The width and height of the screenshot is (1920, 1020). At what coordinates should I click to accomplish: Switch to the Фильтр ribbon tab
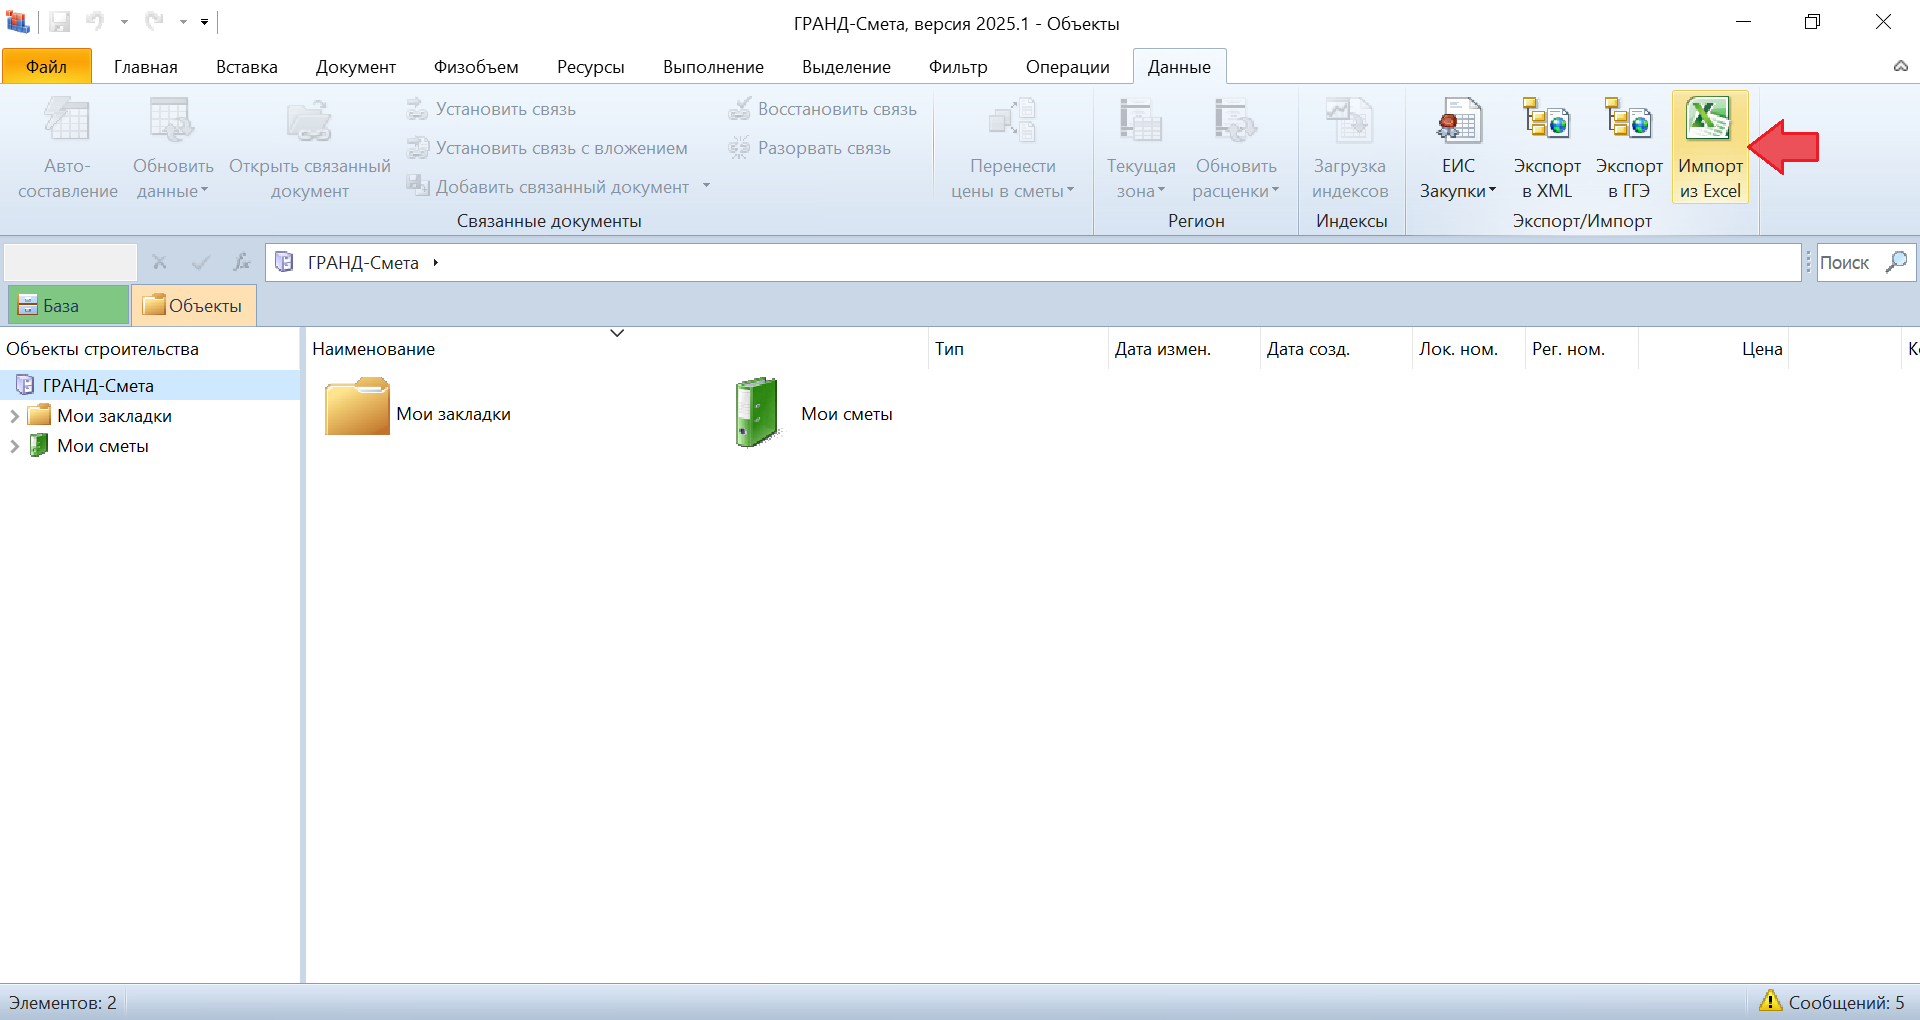pyautogui.click(x=958, y=67)
